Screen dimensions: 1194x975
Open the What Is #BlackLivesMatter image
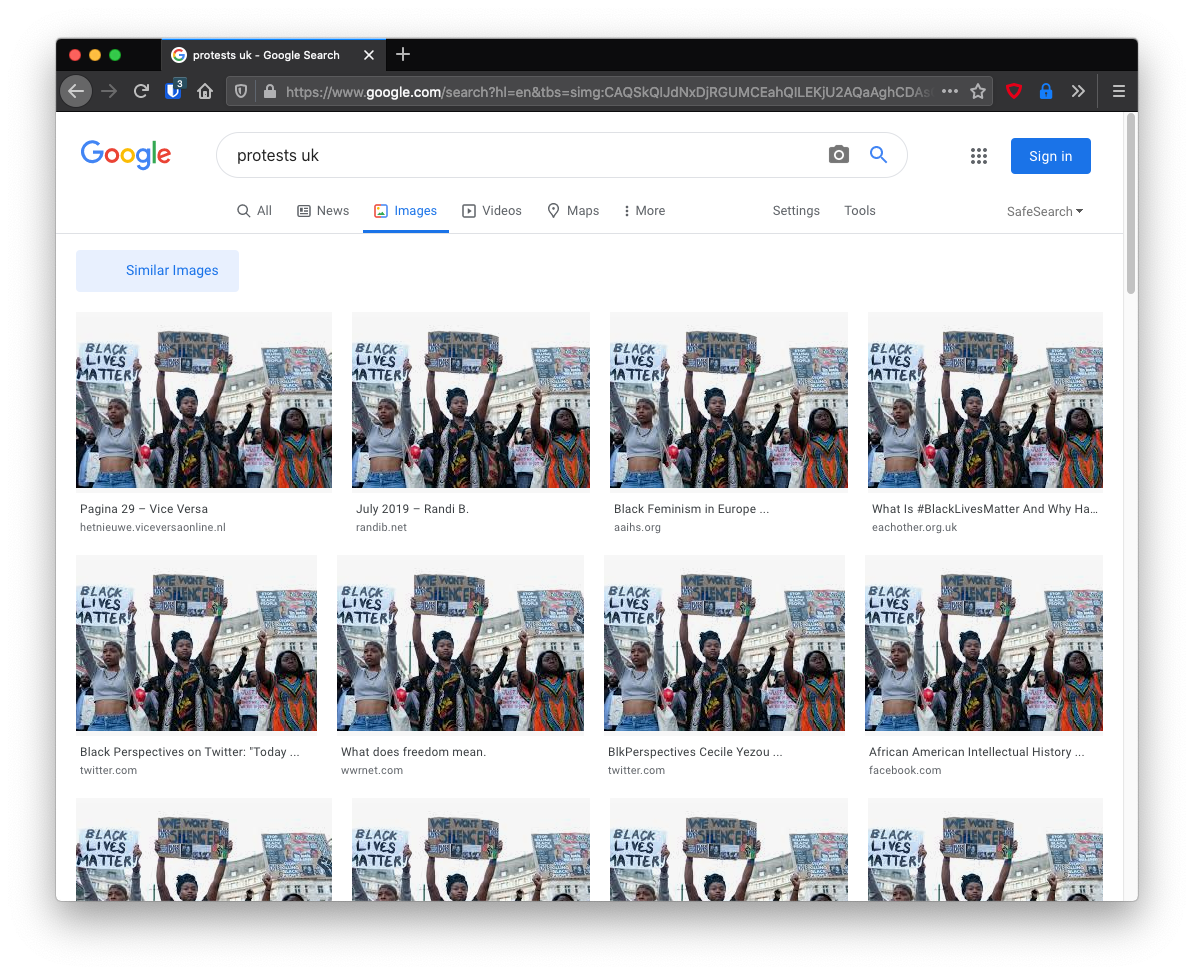coord(985,400)
